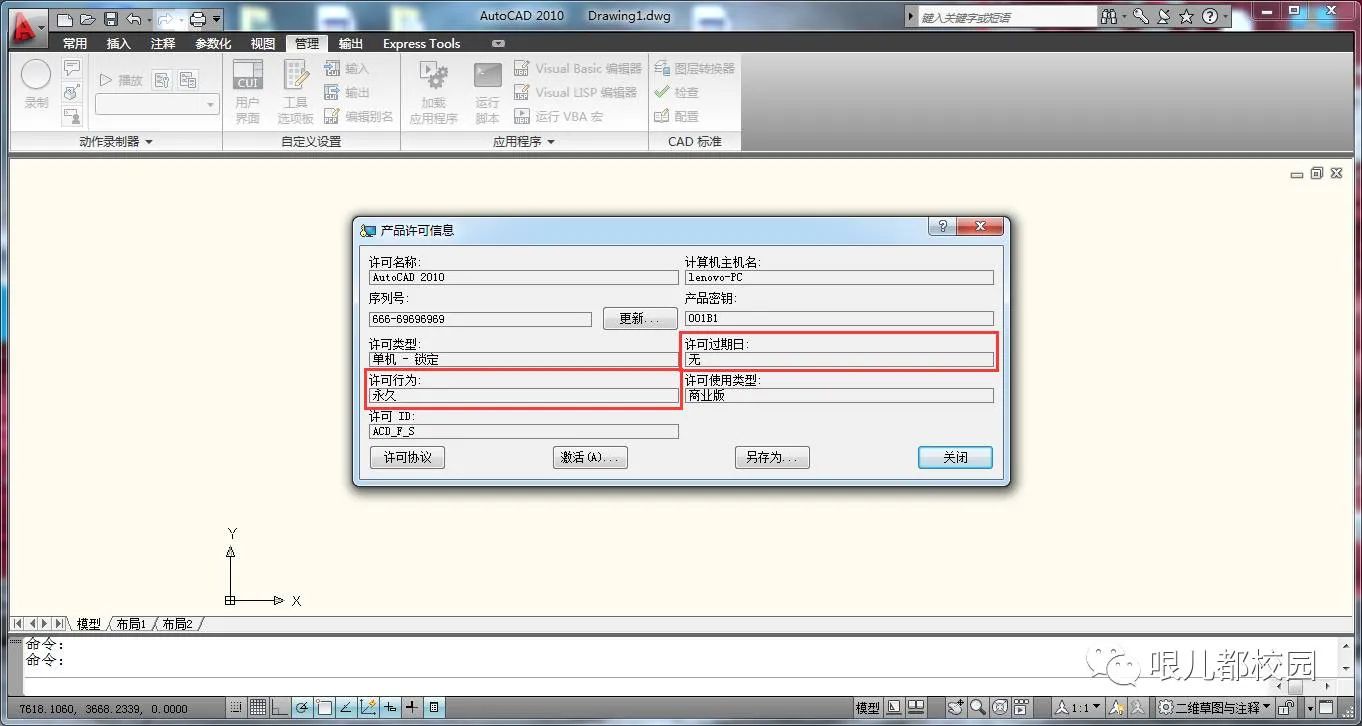Click 编辑别名 in the ribbon
Image resolution: width=1362 pixels, height=726 pixels.
pos(358,116)
